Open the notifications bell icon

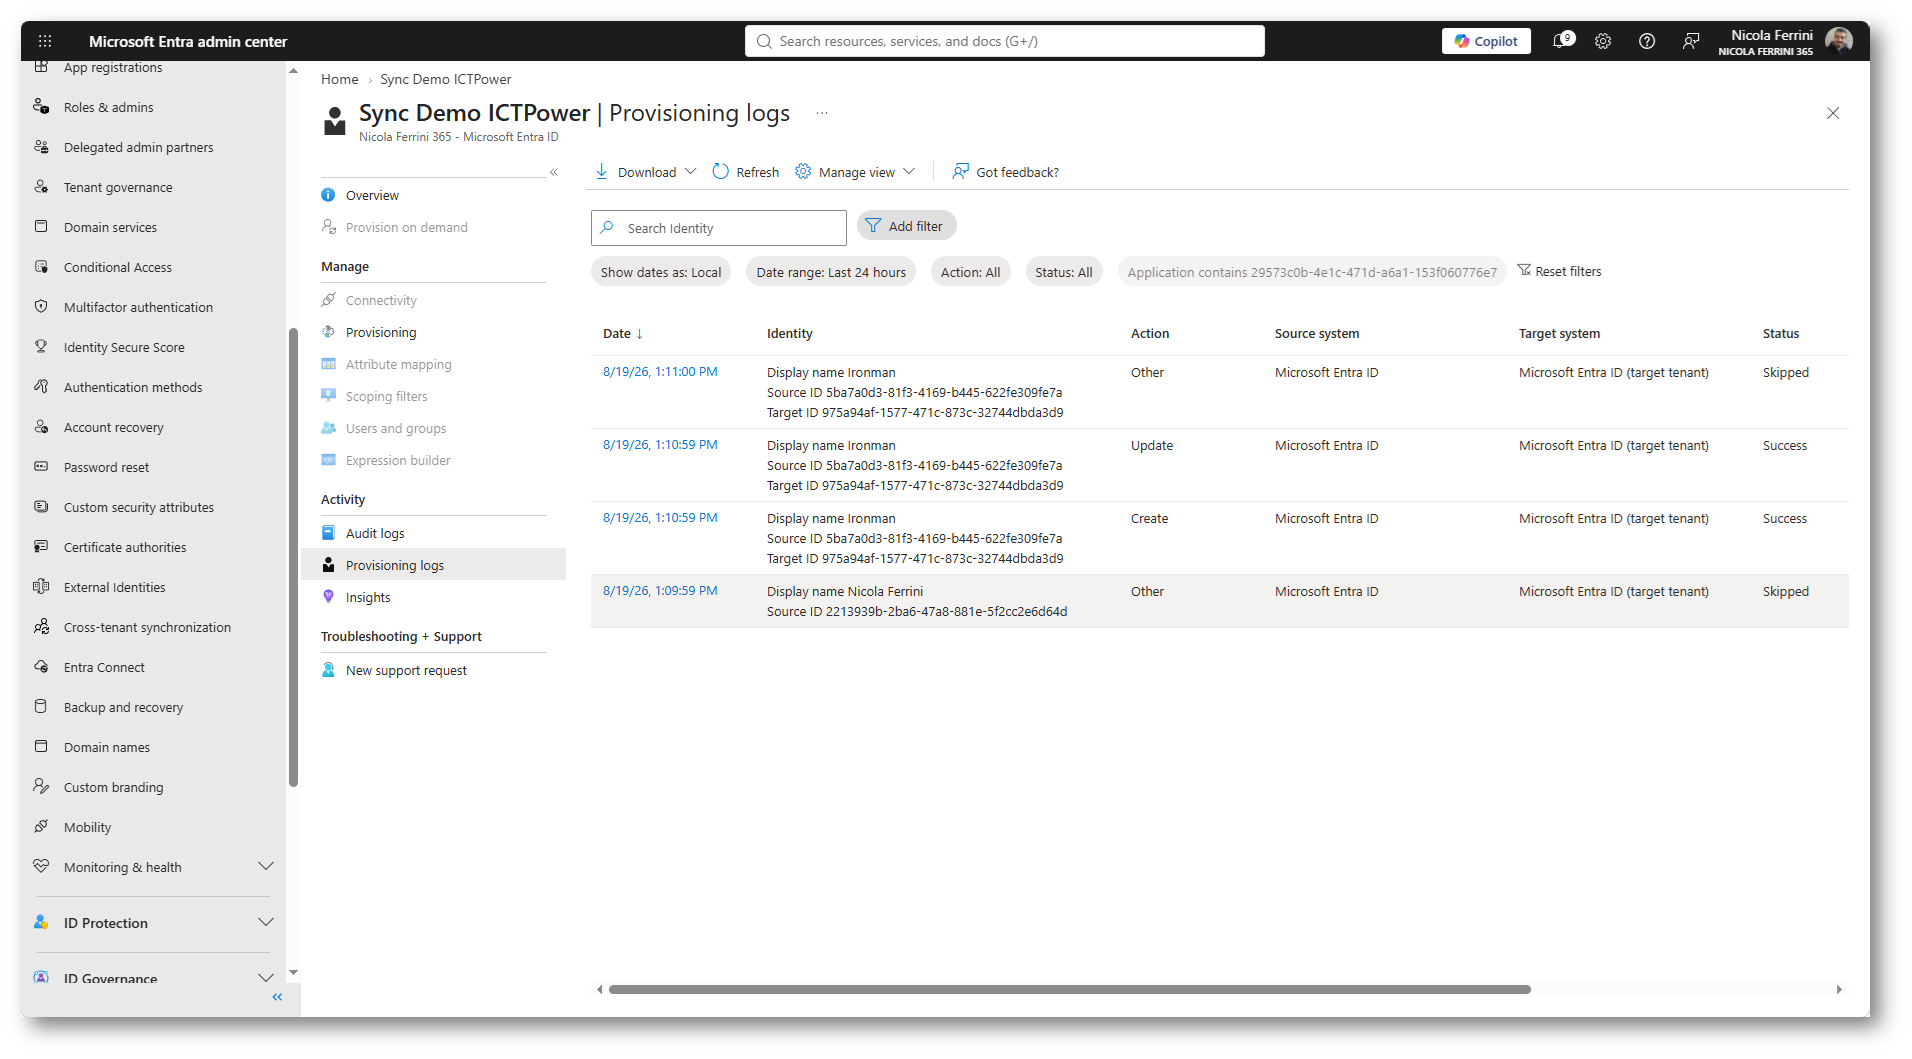1562,41
